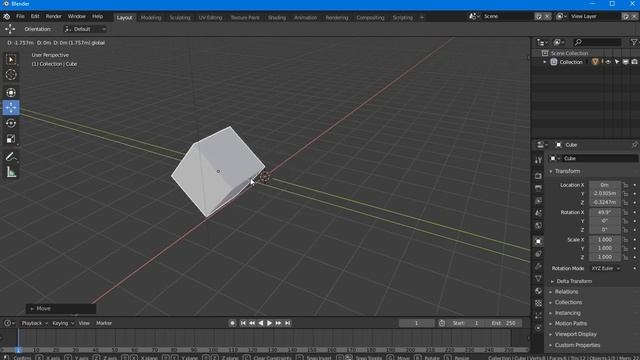Screen dimensions: 640x360
Task: Toggle timeline preview range clock icon
Action: tap(442, 323)
